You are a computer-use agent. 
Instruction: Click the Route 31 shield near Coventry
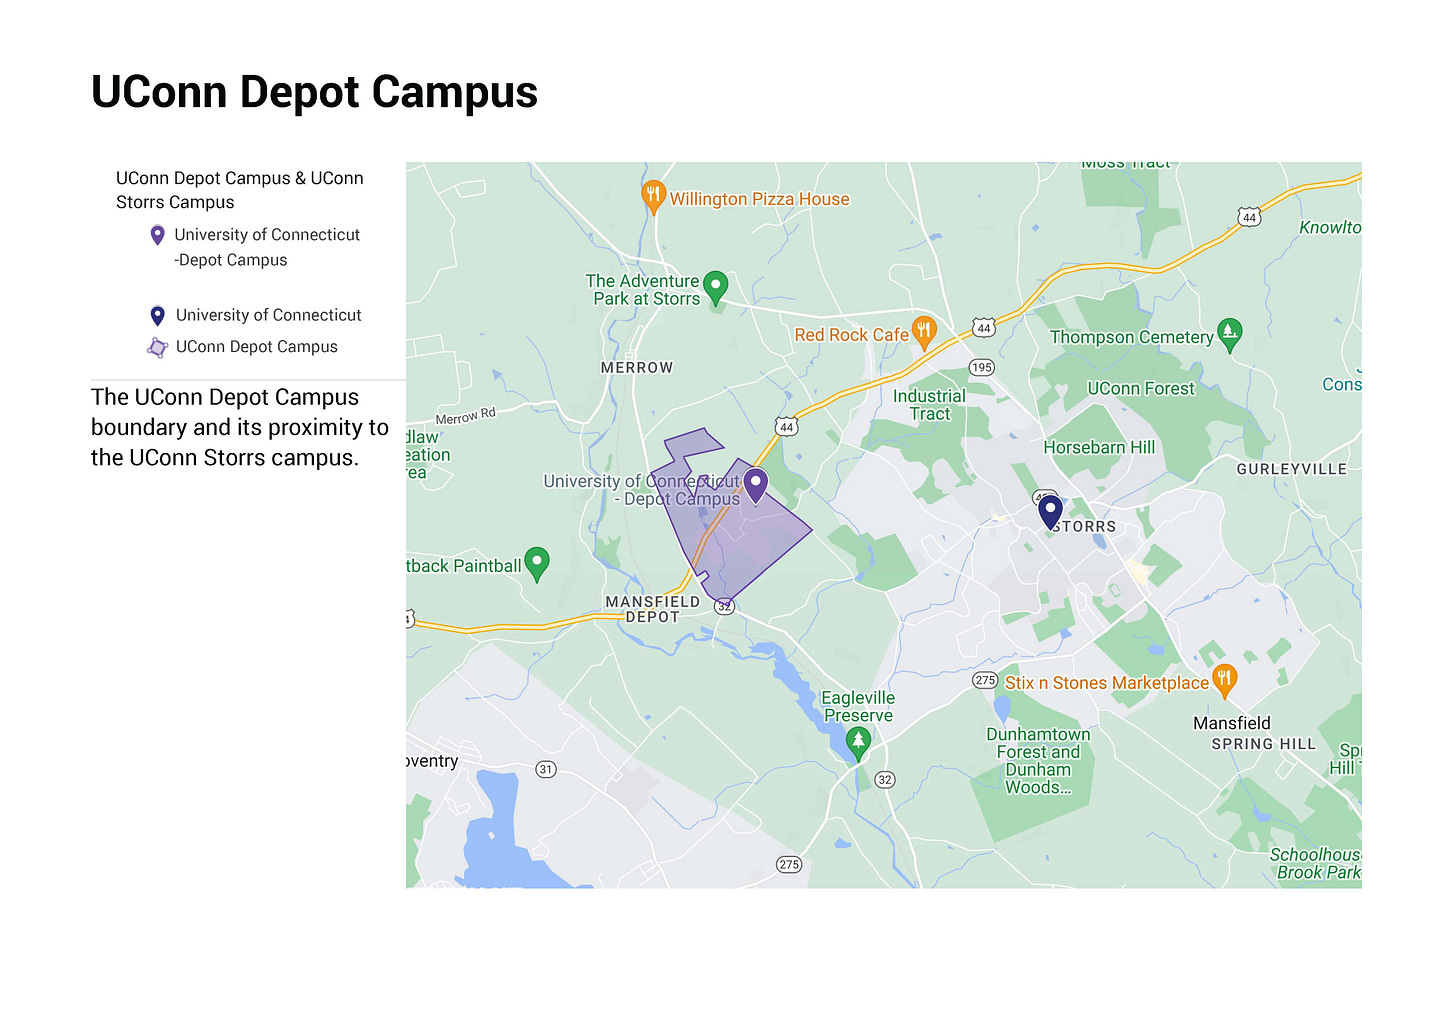coord(545,769)
